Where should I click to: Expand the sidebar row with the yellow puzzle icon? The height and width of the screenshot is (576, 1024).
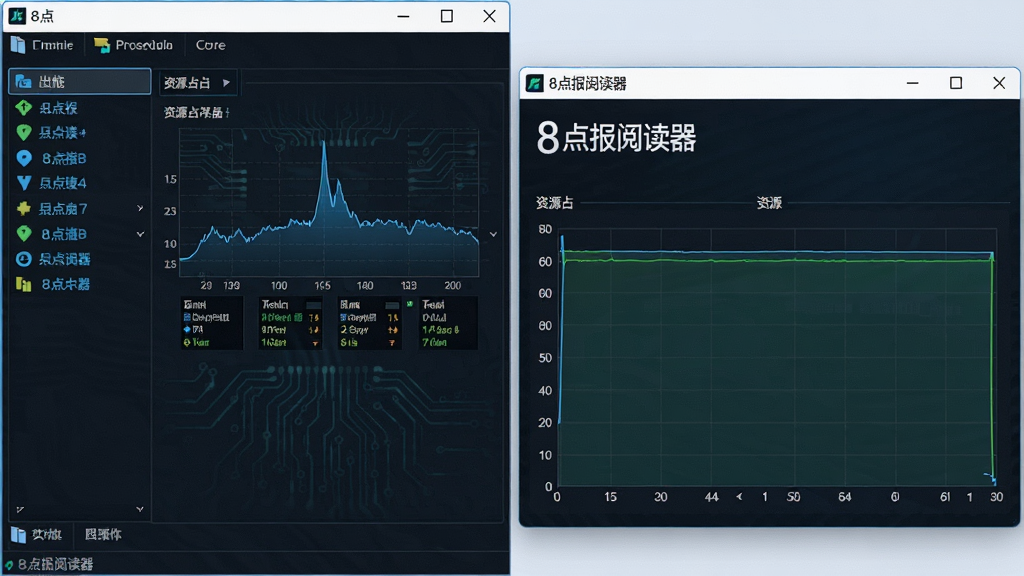[140, 208]
